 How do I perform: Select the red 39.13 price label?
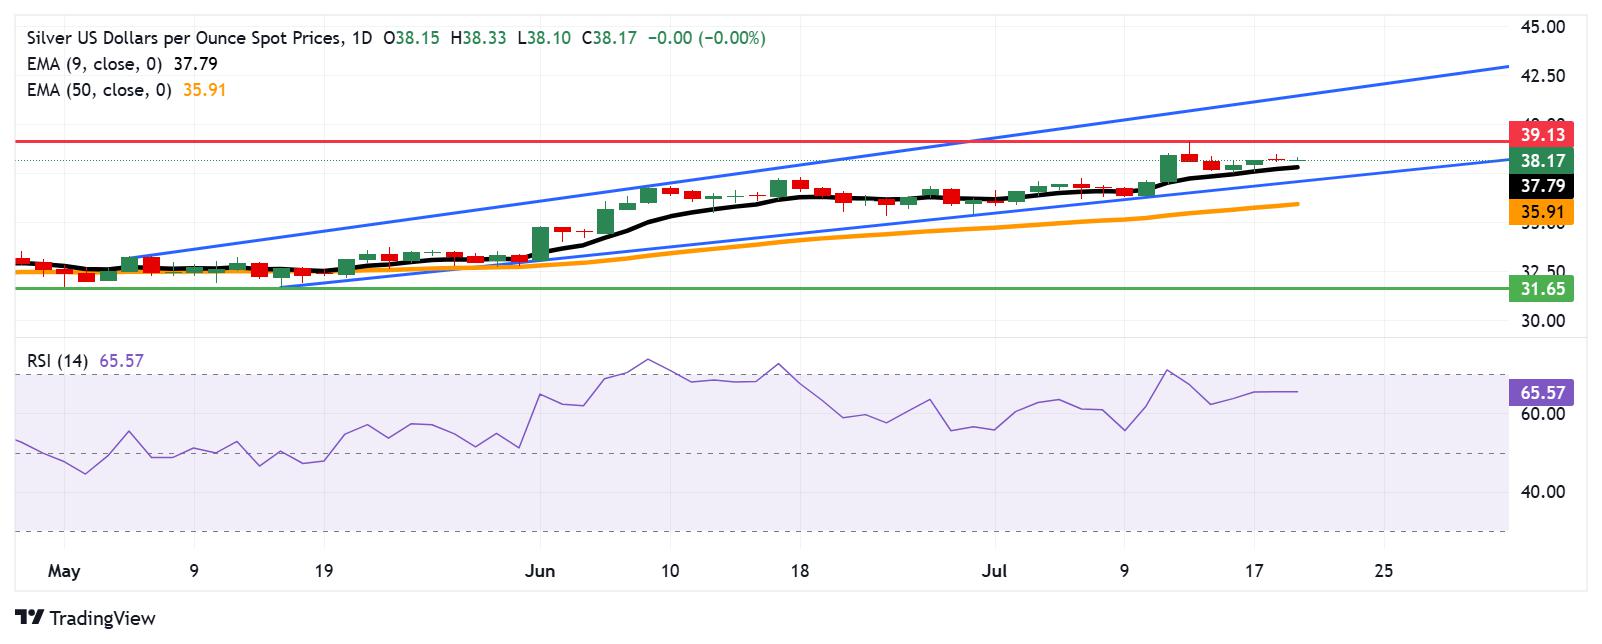point(1541,134)
